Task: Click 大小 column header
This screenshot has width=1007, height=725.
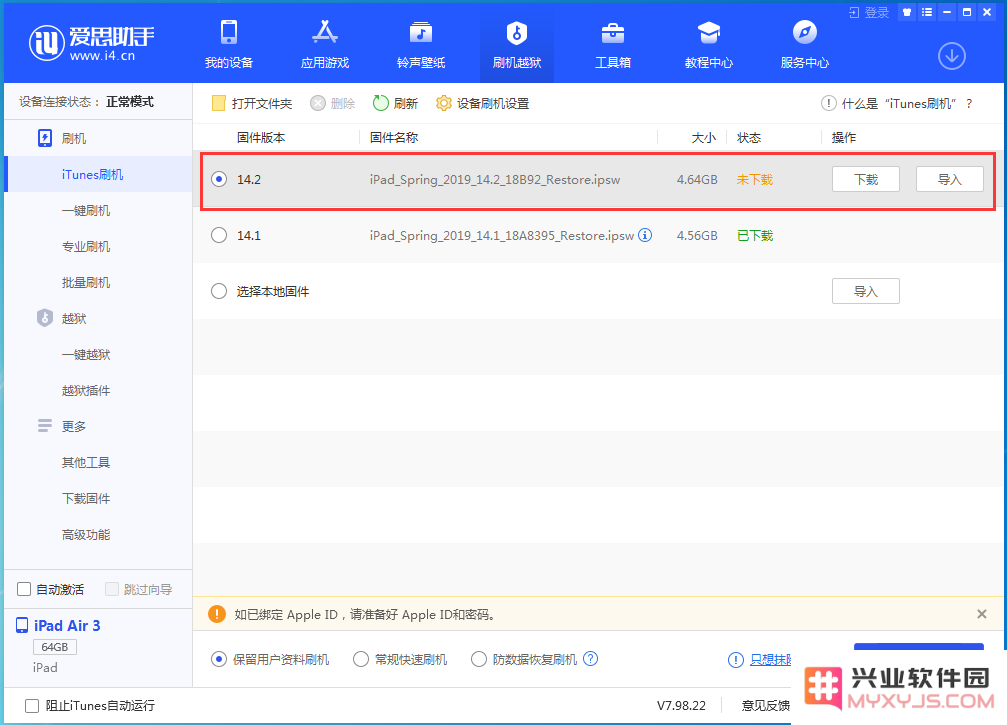Action: [x=703, y=137]
